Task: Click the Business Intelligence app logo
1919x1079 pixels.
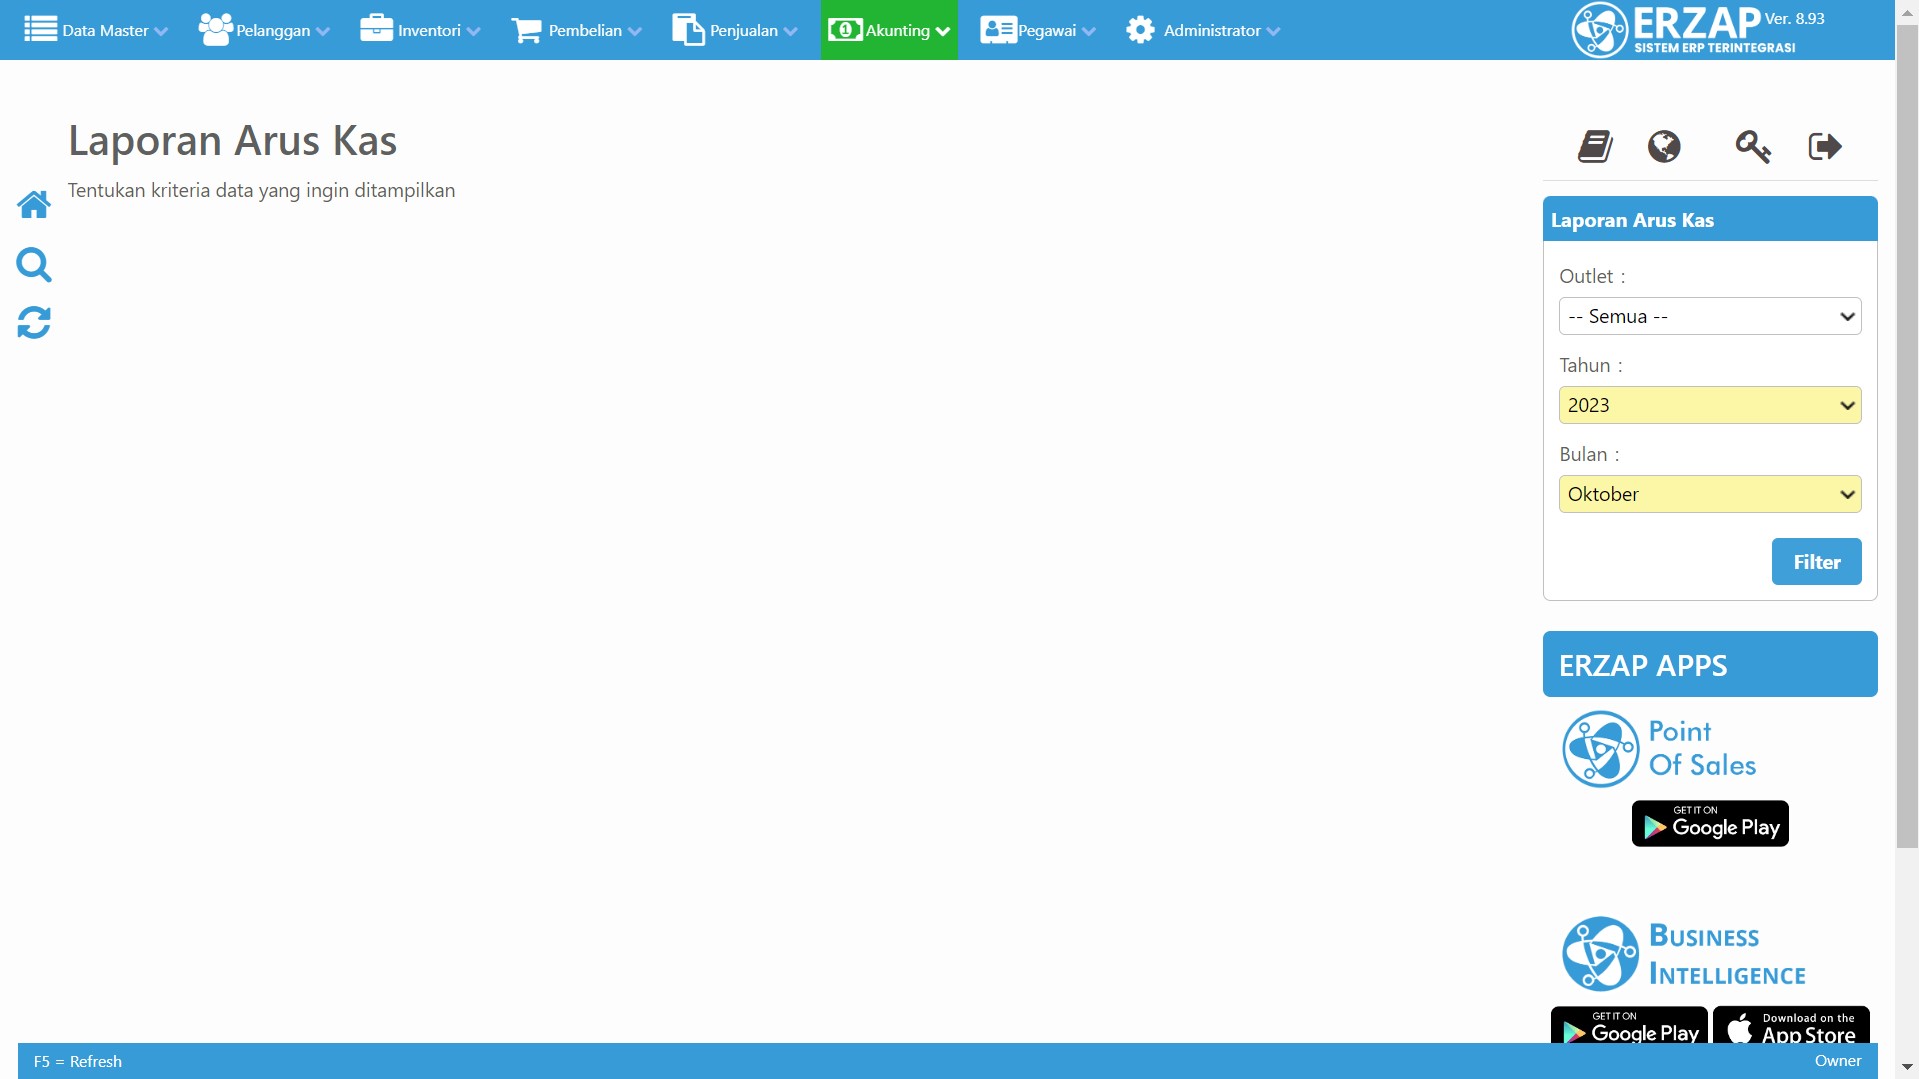Action: click(1685, 954)
